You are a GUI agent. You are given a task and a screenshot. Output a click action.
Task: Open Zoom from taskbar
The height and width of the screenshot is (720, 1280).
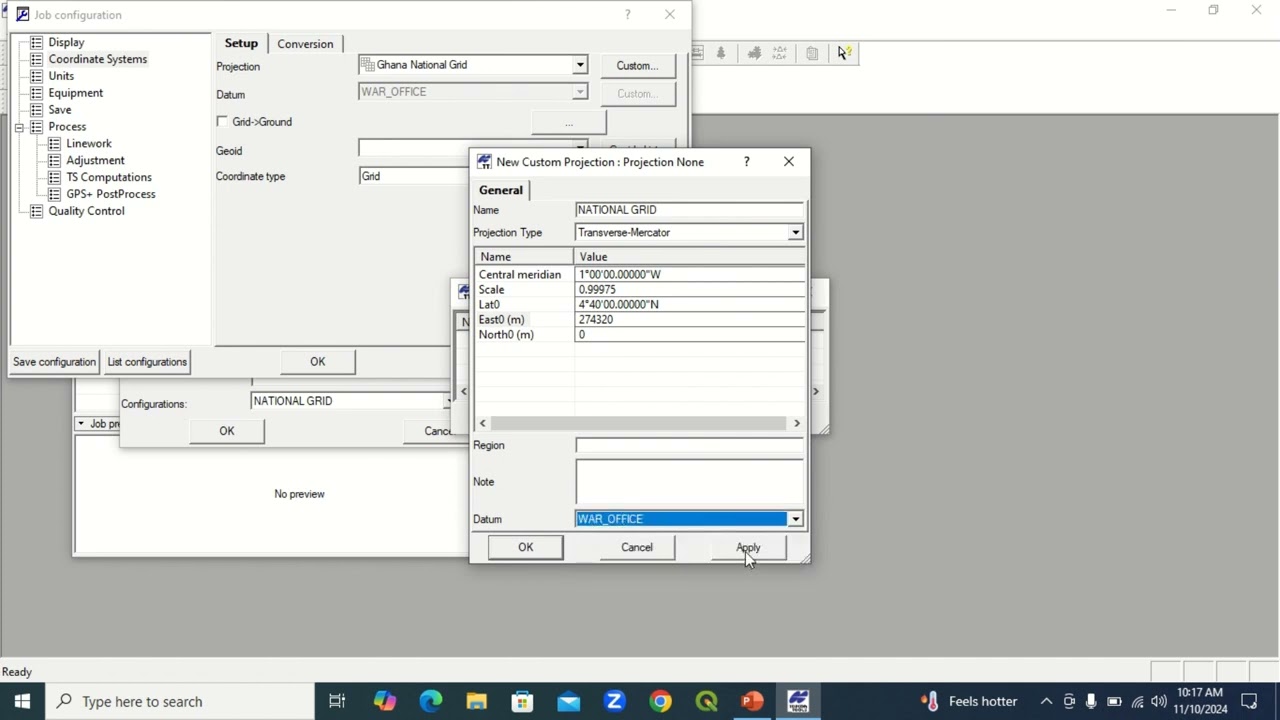[x=614, y=701]
